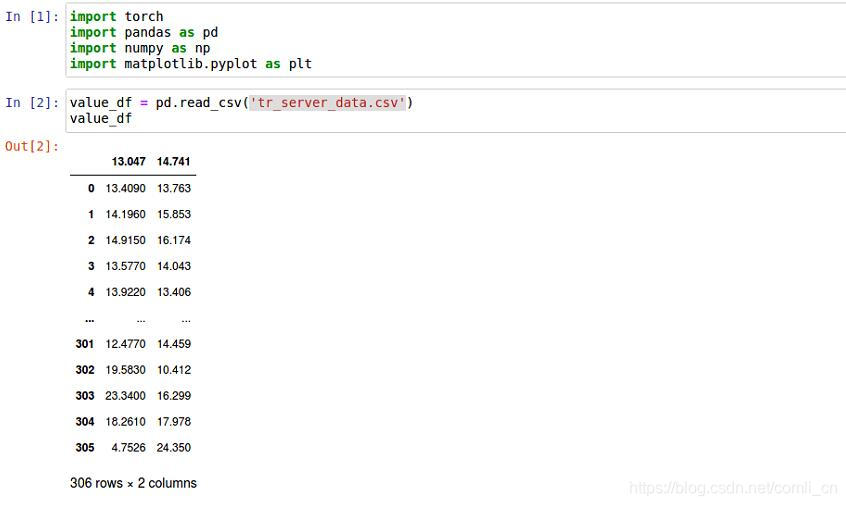Viewport: 846px width, 506px height.
Task: Click the value 13.406 in row 4
Action: pos(174,292)
